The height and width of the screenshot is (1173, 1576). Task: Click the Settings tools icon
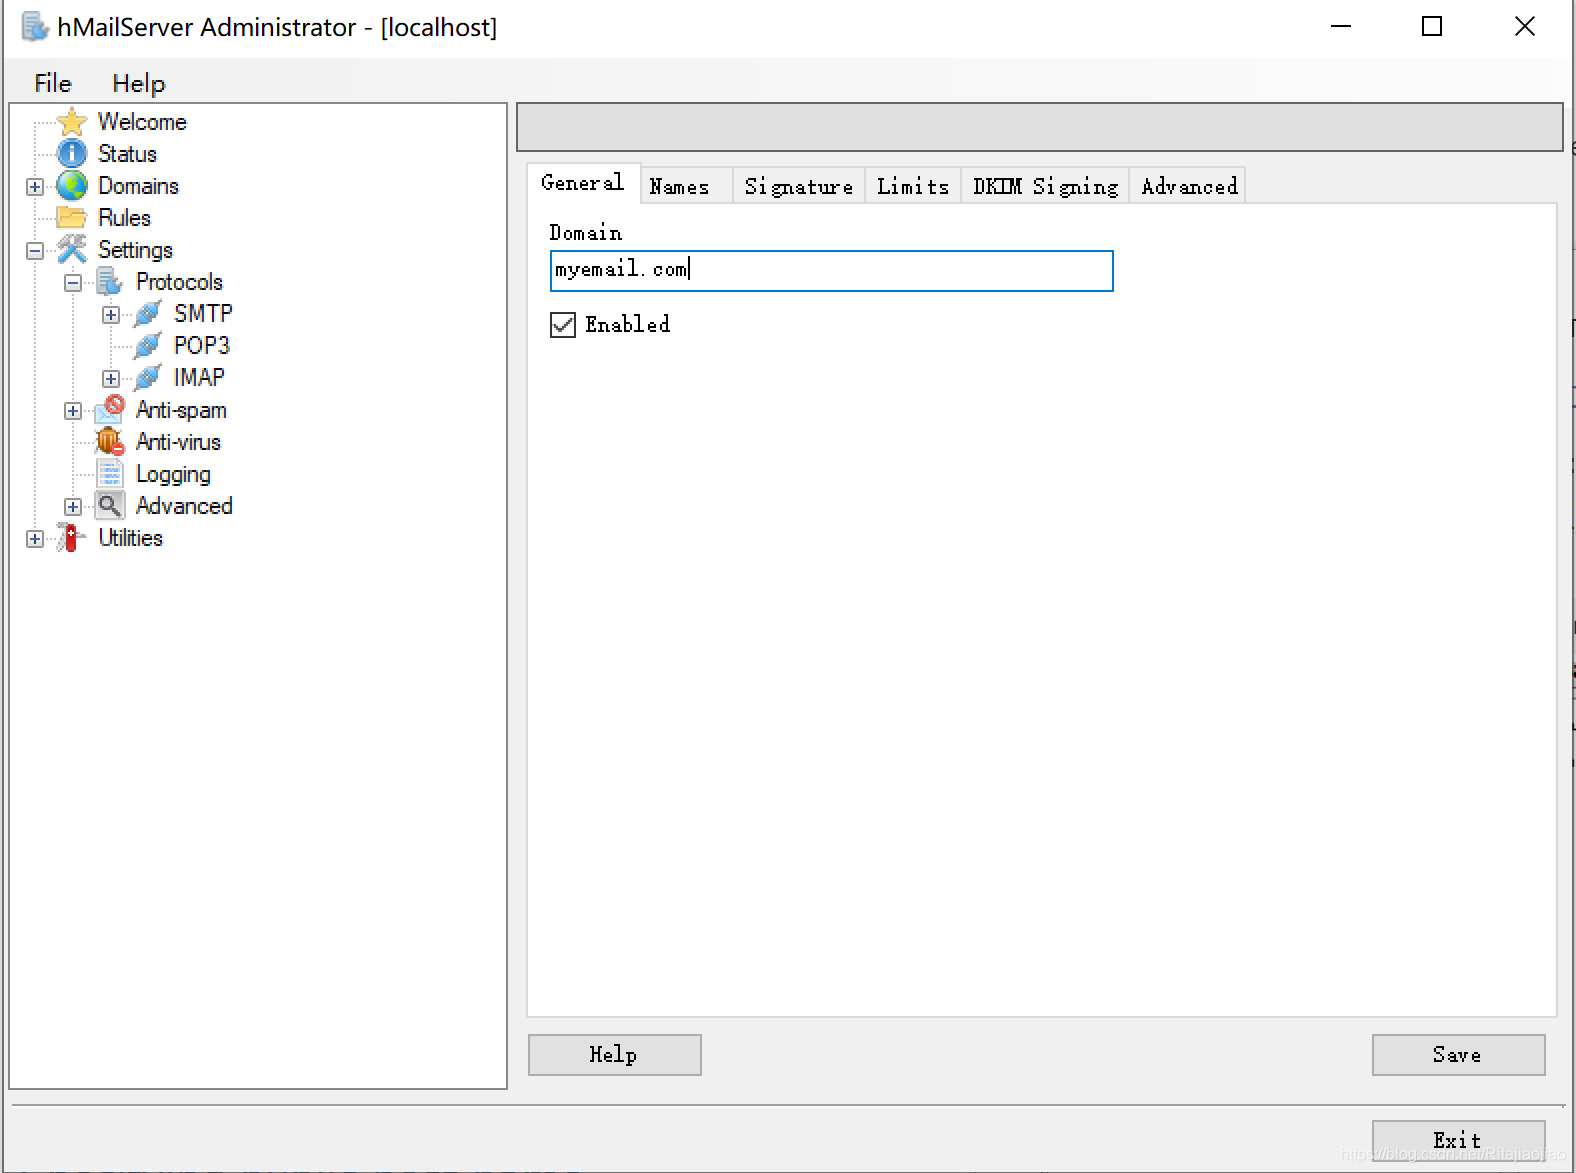[72, 250]
